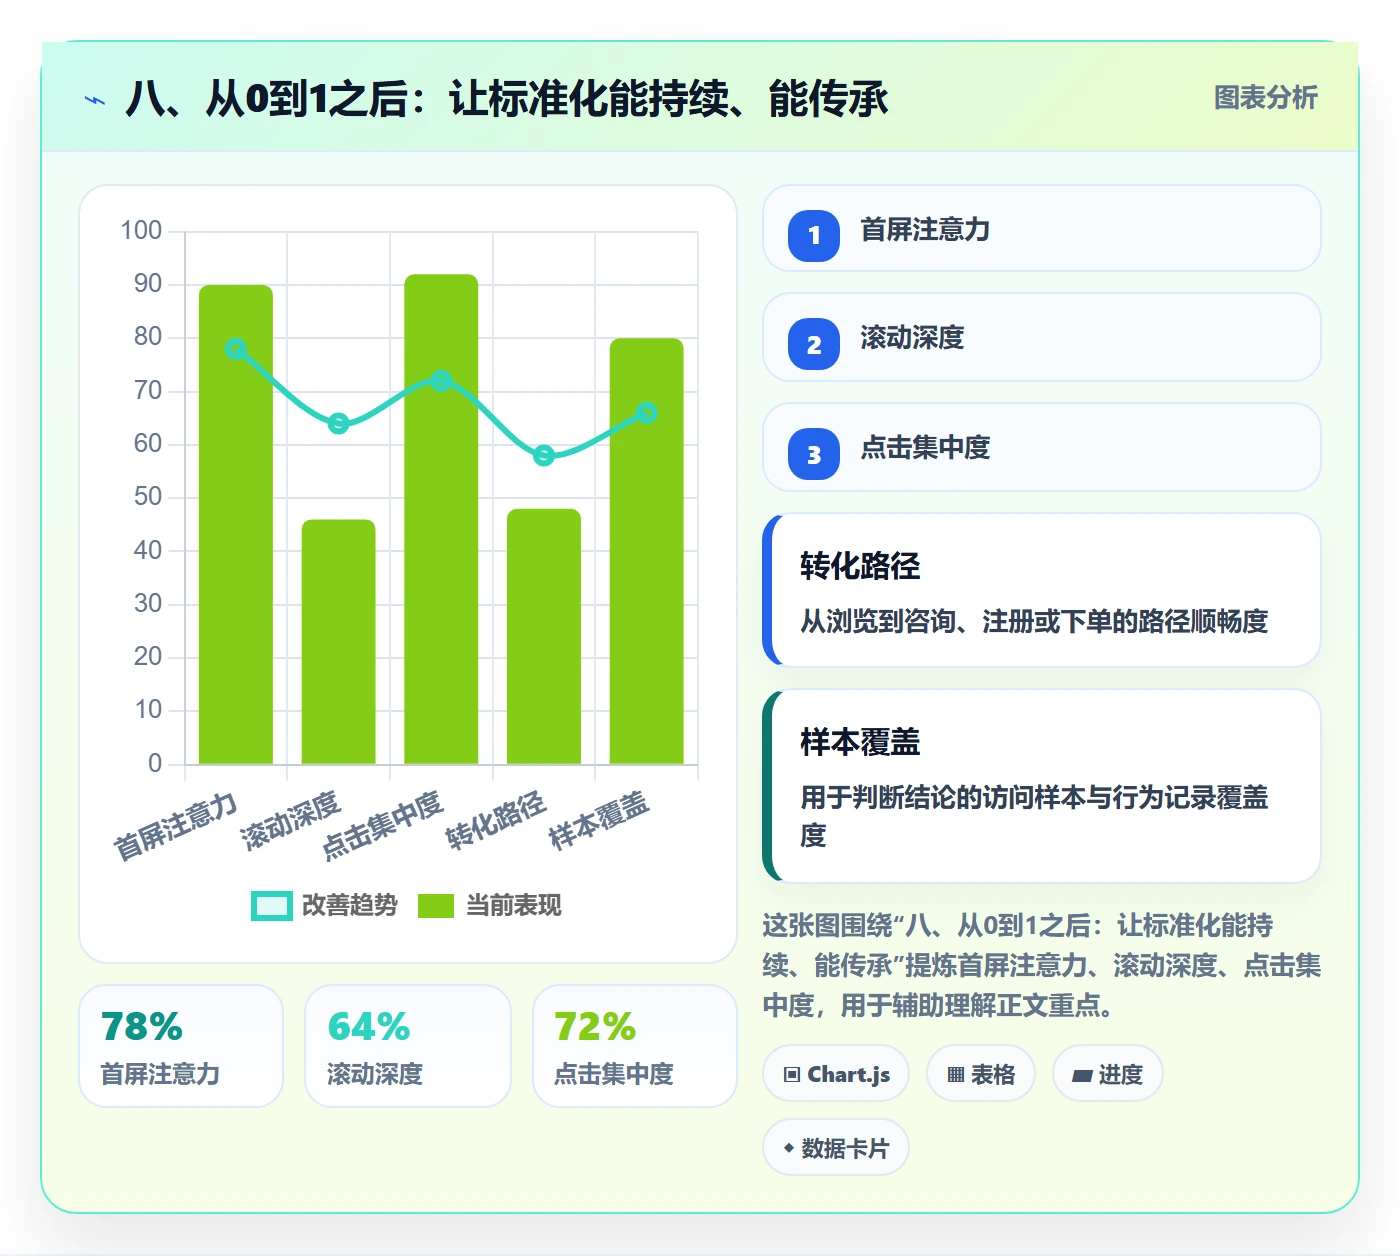Click the 64% 滚动深度 stat card
The image size is (1400, 1256).
pyautogui.click(x=408, y=1046)
